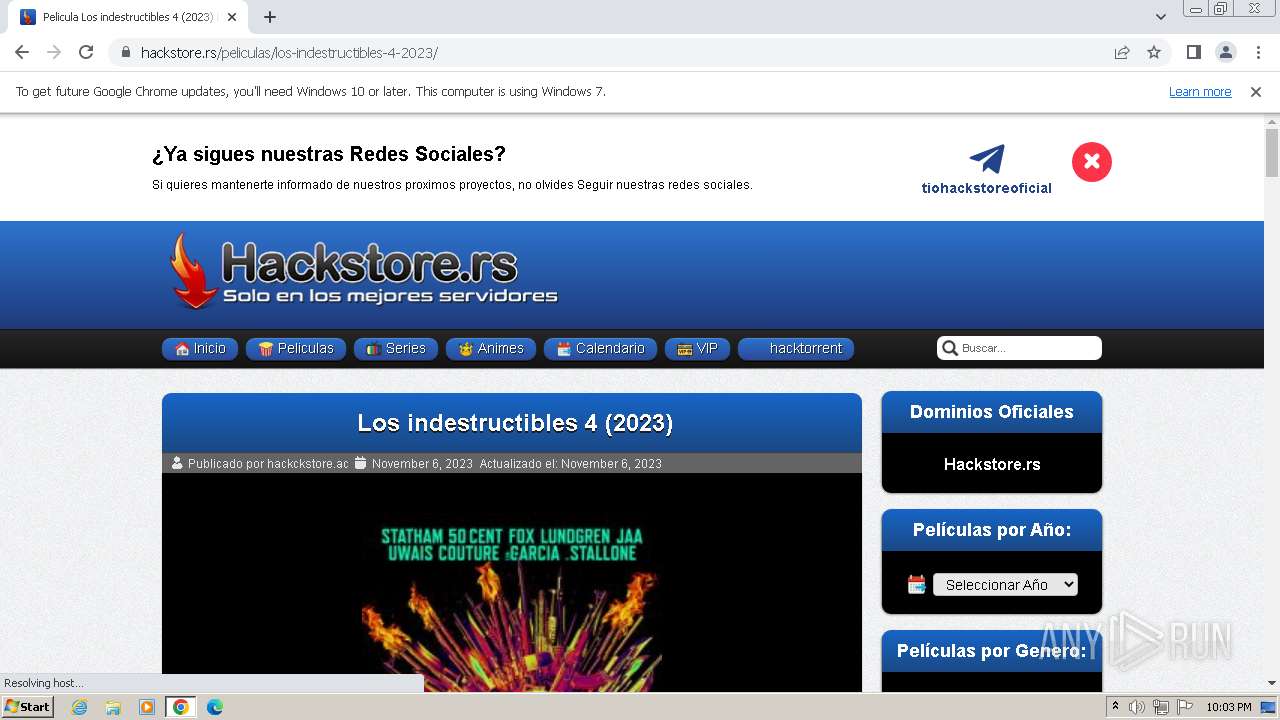Open the Chrome side panel icon

pyautogui.click(x=1193, y=52)
